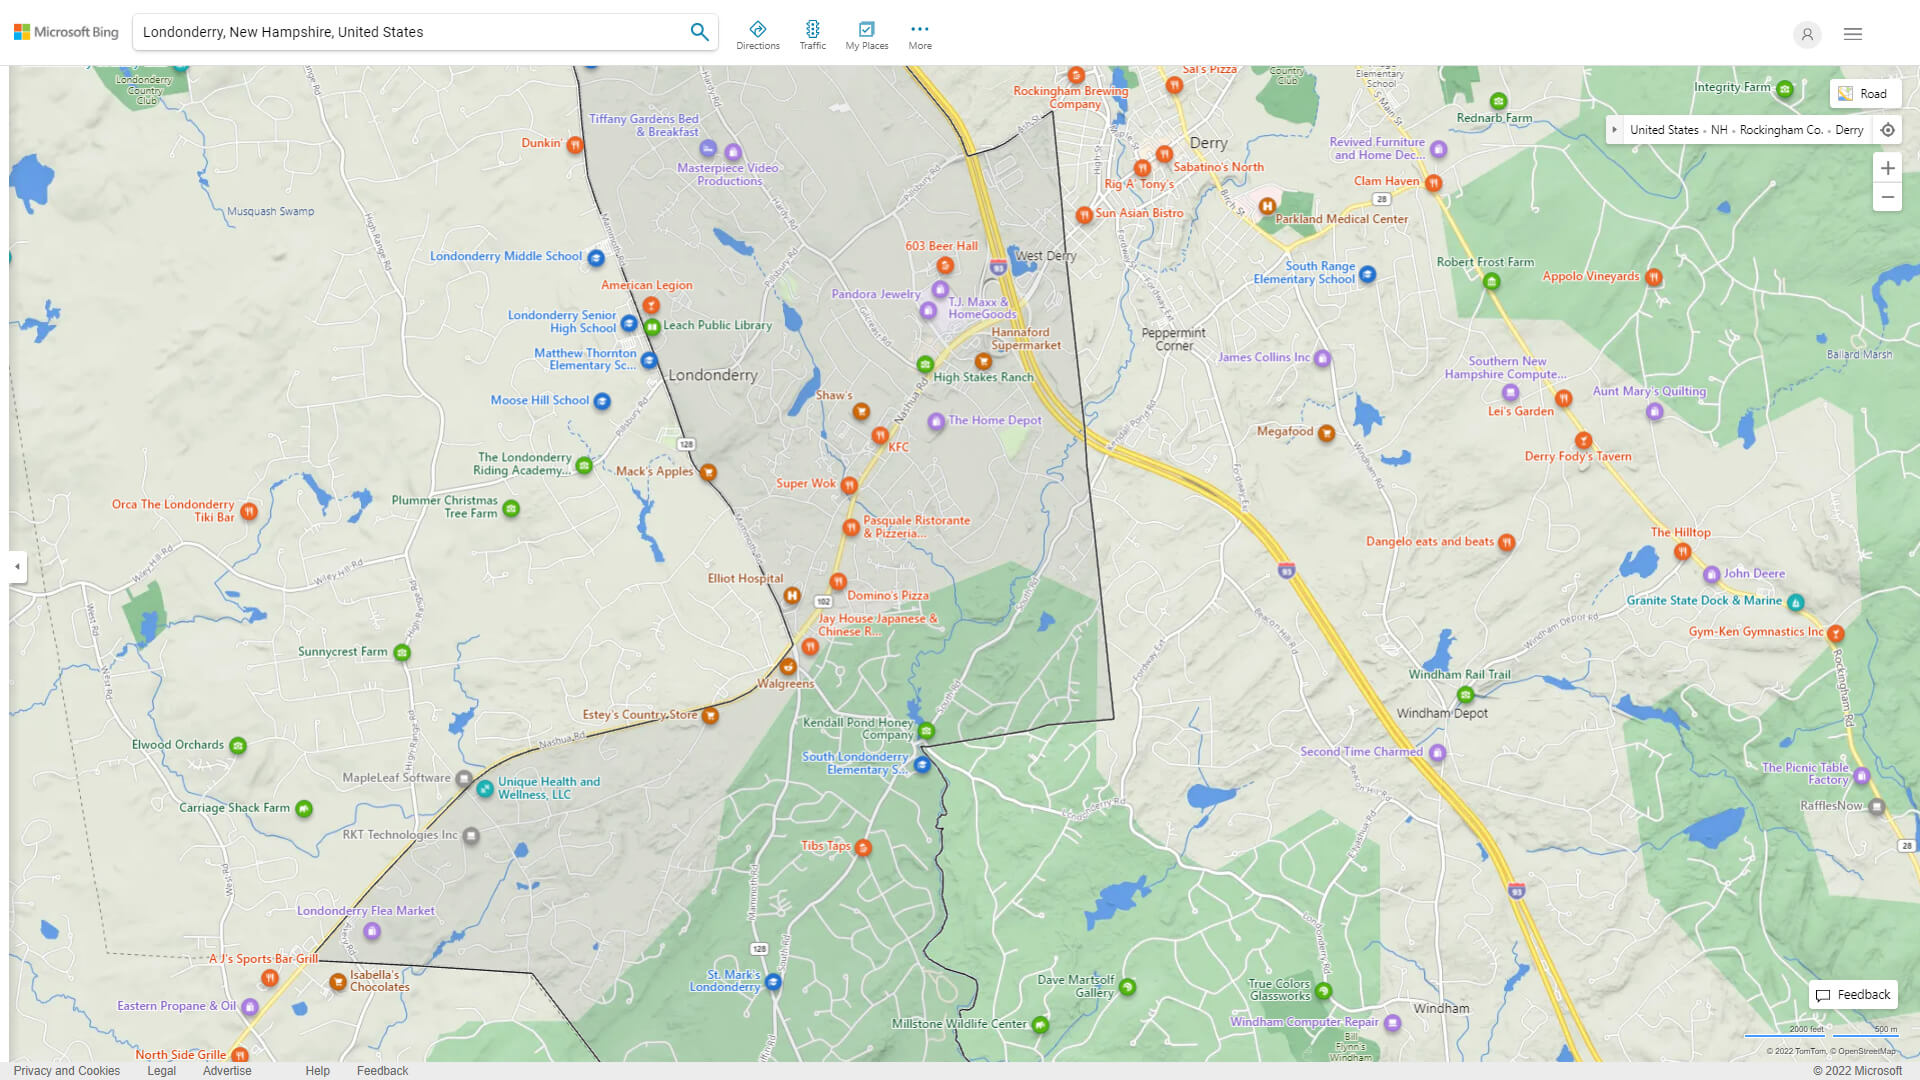This screenshot has width=1920, height=1080.
Task: Expand the collapsed left side panel
Action: tap(17, 566)
